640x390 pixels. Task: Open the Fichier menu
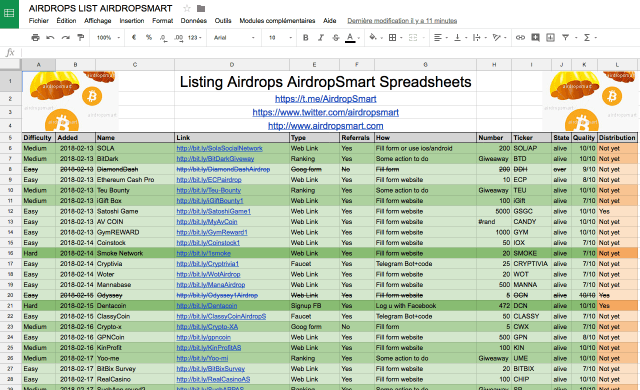[38, 21]
